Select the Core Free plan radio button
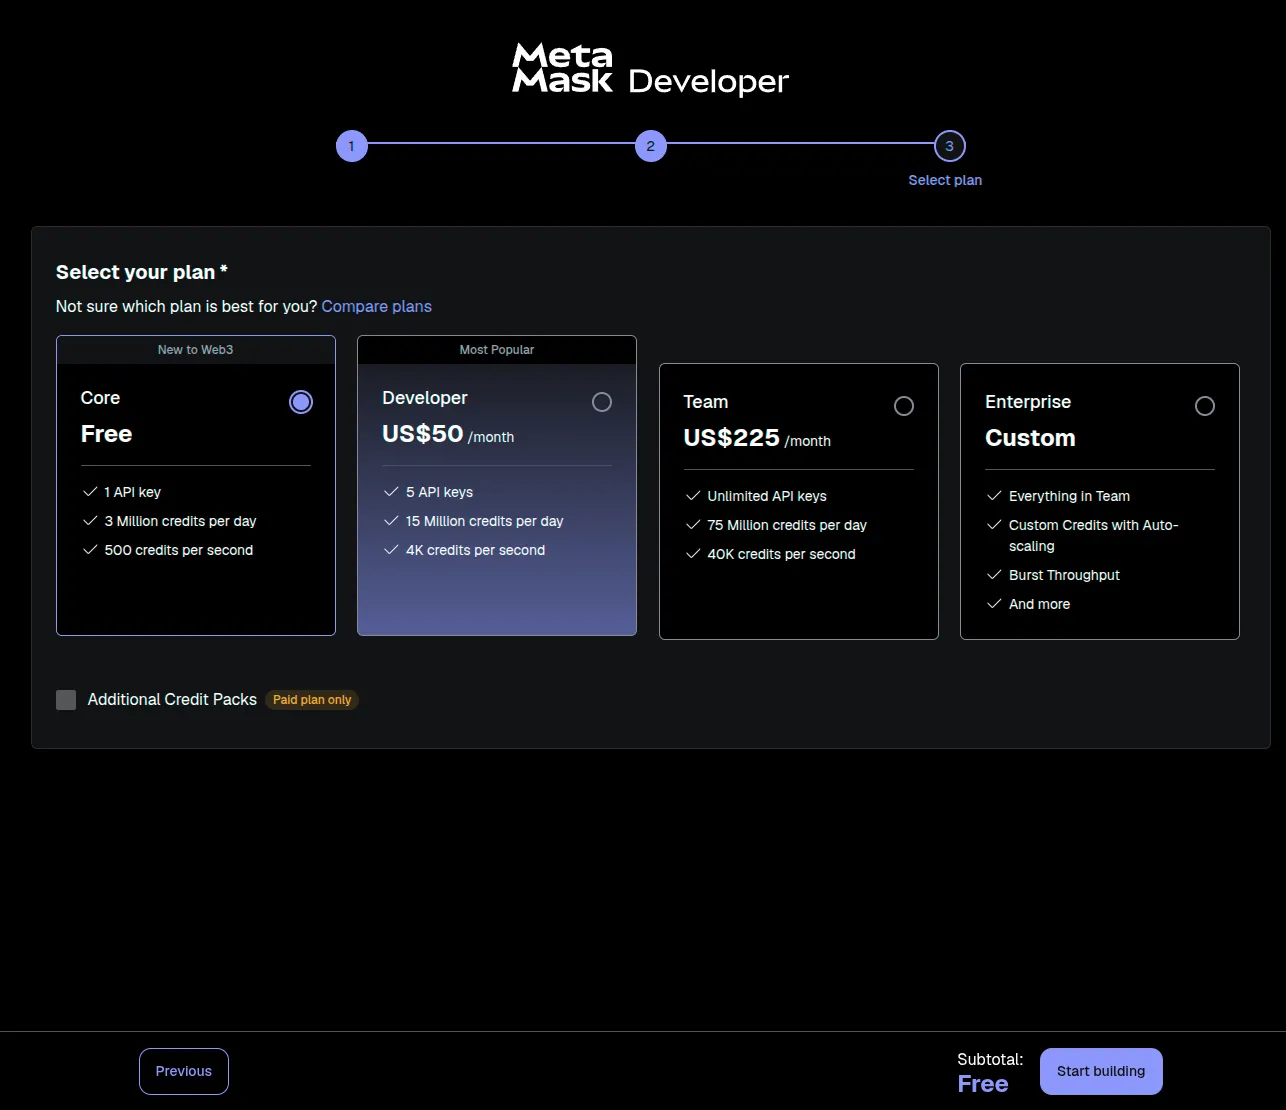Screen dimensions: 1286x1110 pyautogui.click(x=300, y=401)
